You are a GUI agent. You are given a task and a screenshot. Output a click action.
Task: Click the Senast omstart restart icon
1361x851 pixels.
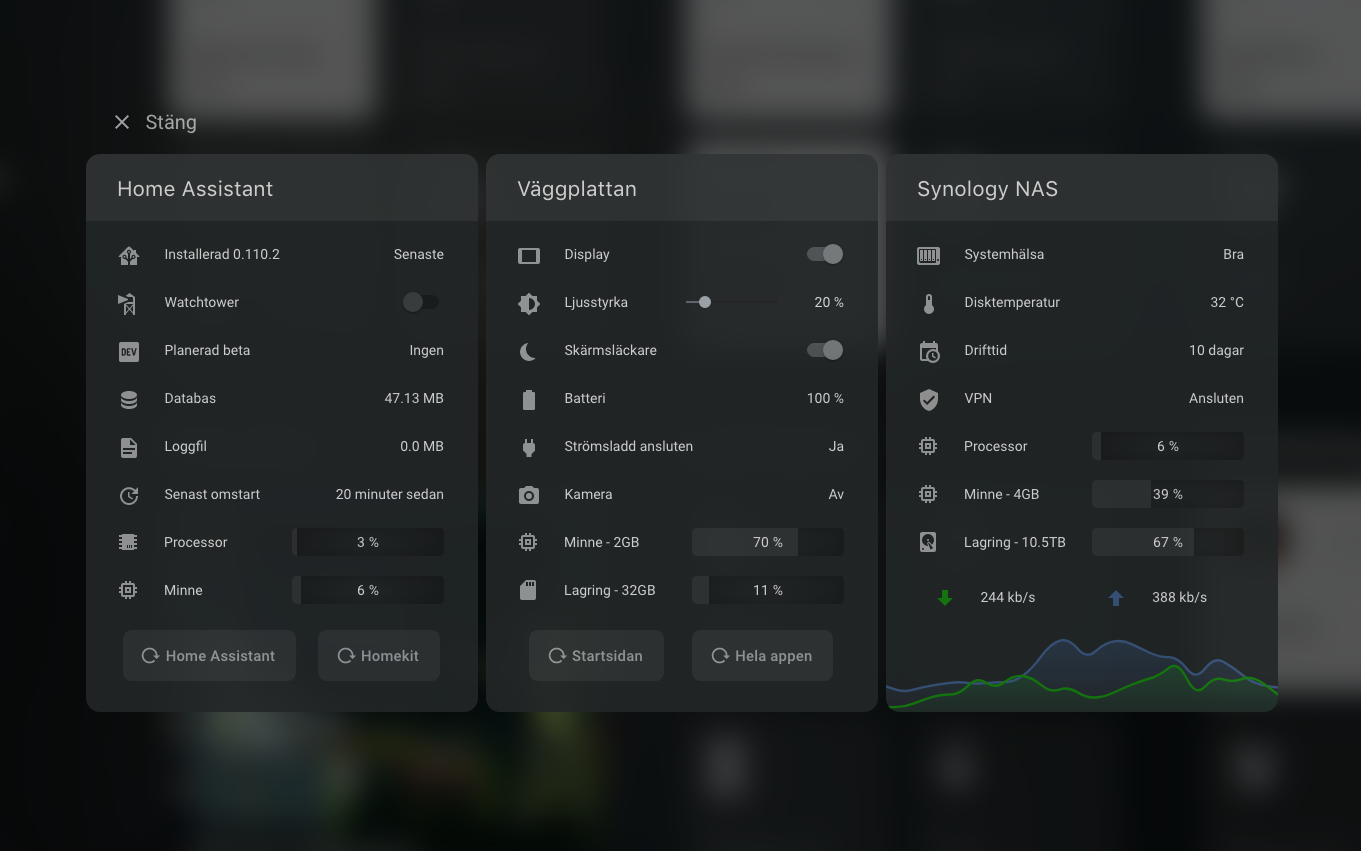(x=128, y=495)
